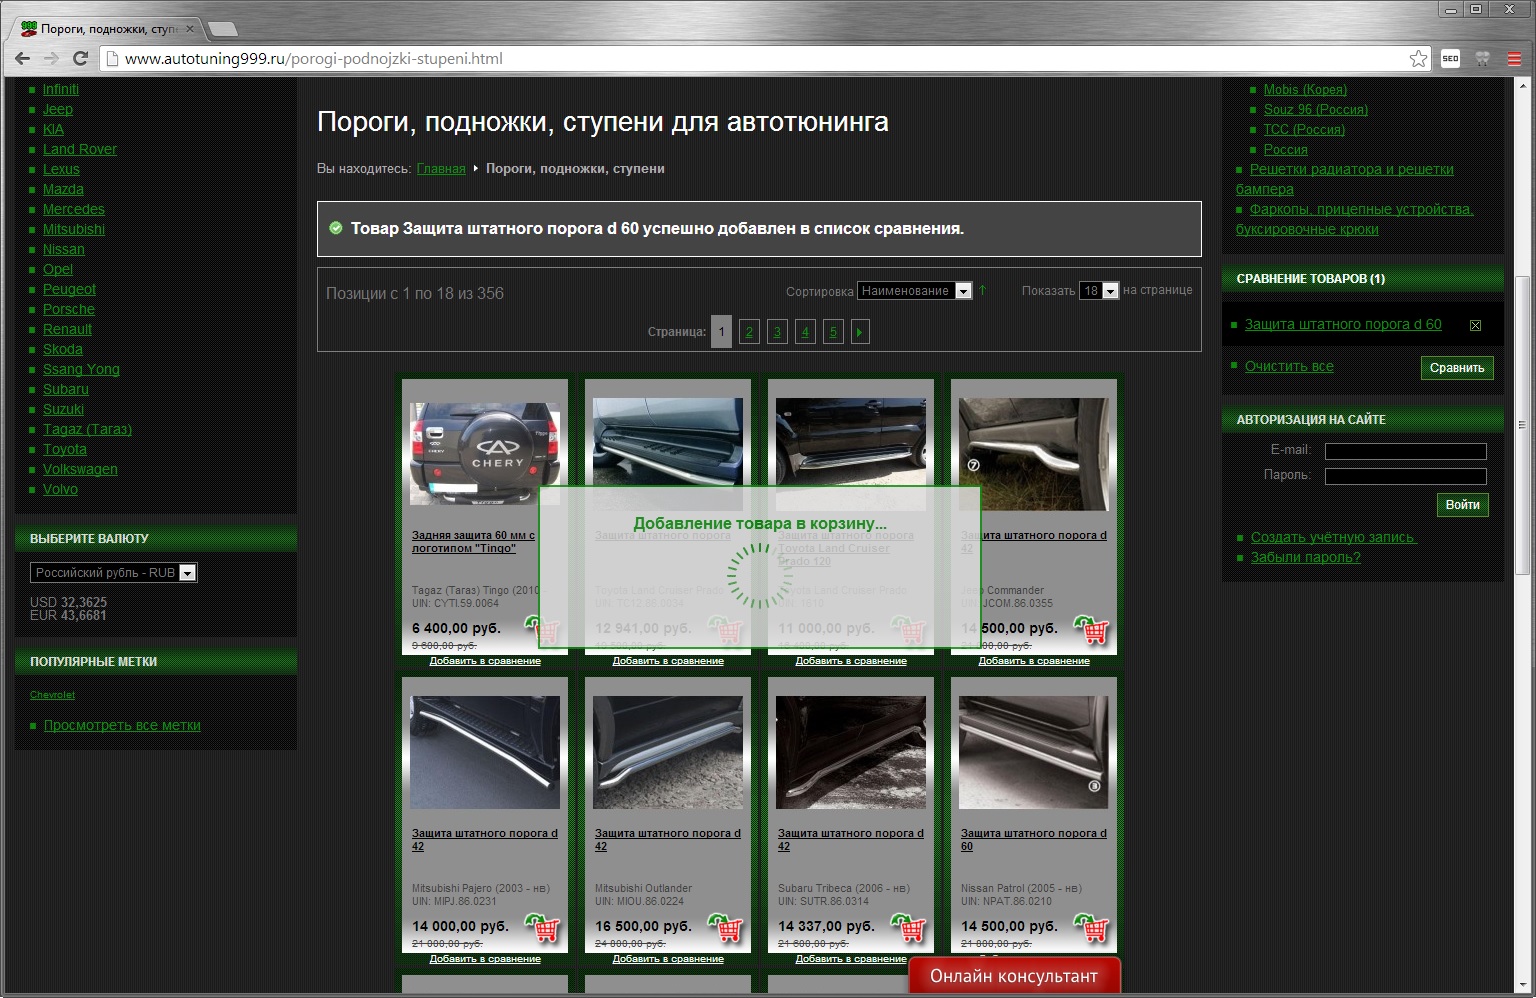
Task: Open the Souz 96 (Россия) manufacturer link
Action: (1315, 109)
